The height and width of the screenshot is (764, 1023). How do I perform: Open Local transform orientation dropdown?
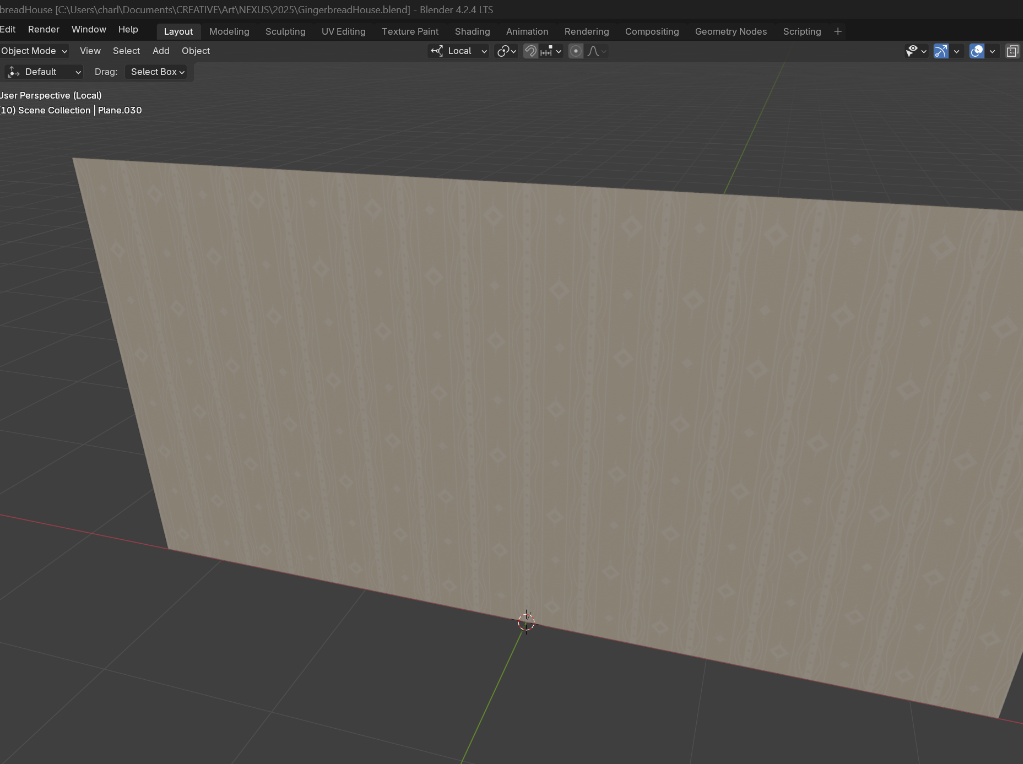(459, 51)
